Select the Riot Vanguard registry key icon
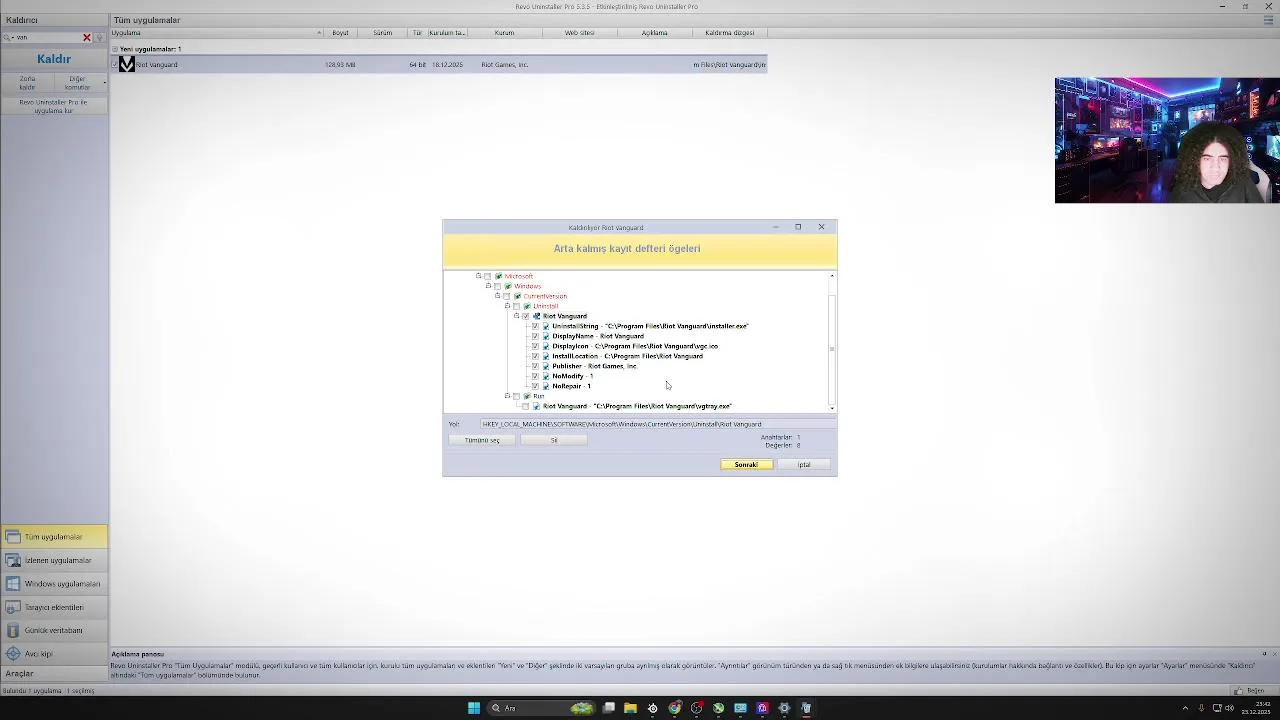 coord(536,316)
